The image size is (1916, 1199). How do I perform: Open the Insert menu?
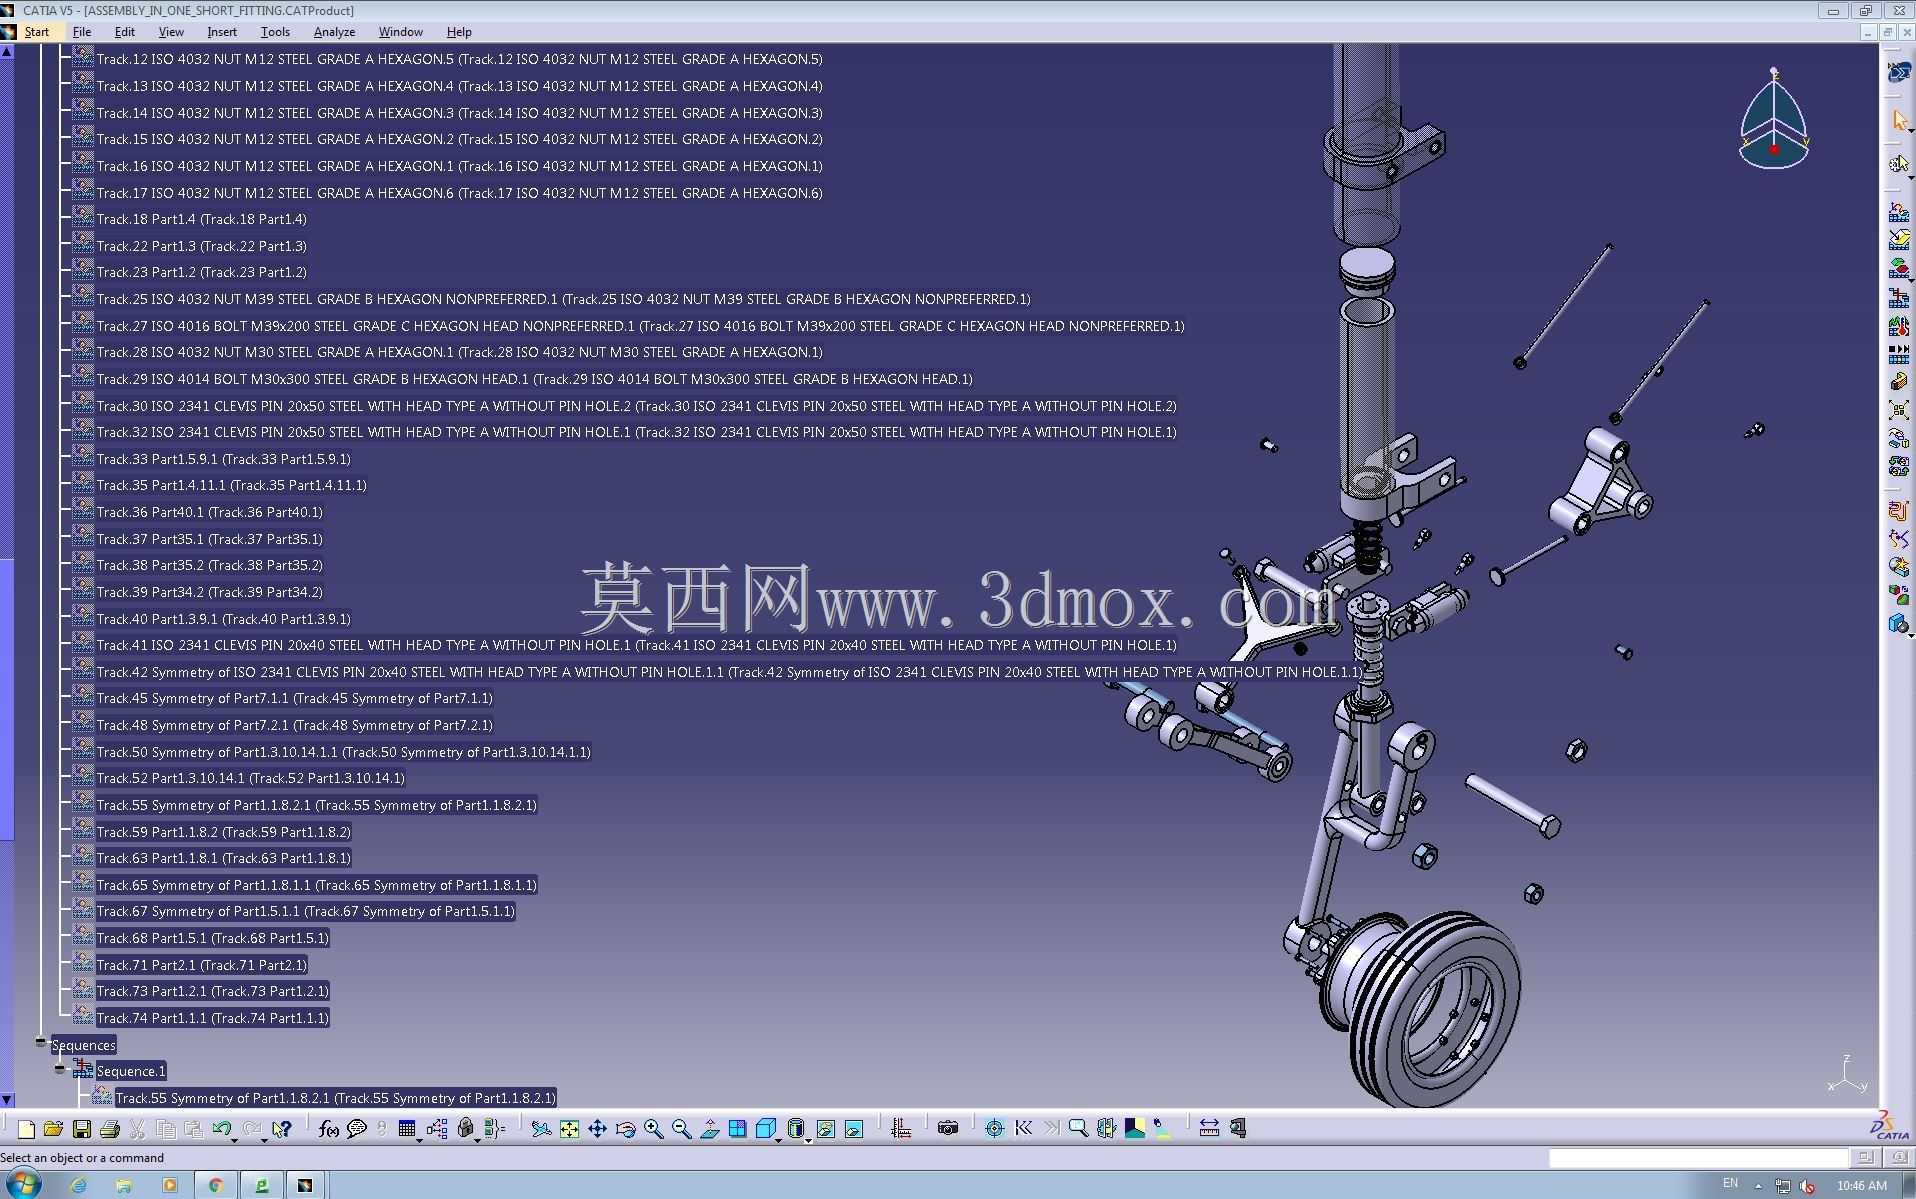pyautogui.click(x=222, y=32)
